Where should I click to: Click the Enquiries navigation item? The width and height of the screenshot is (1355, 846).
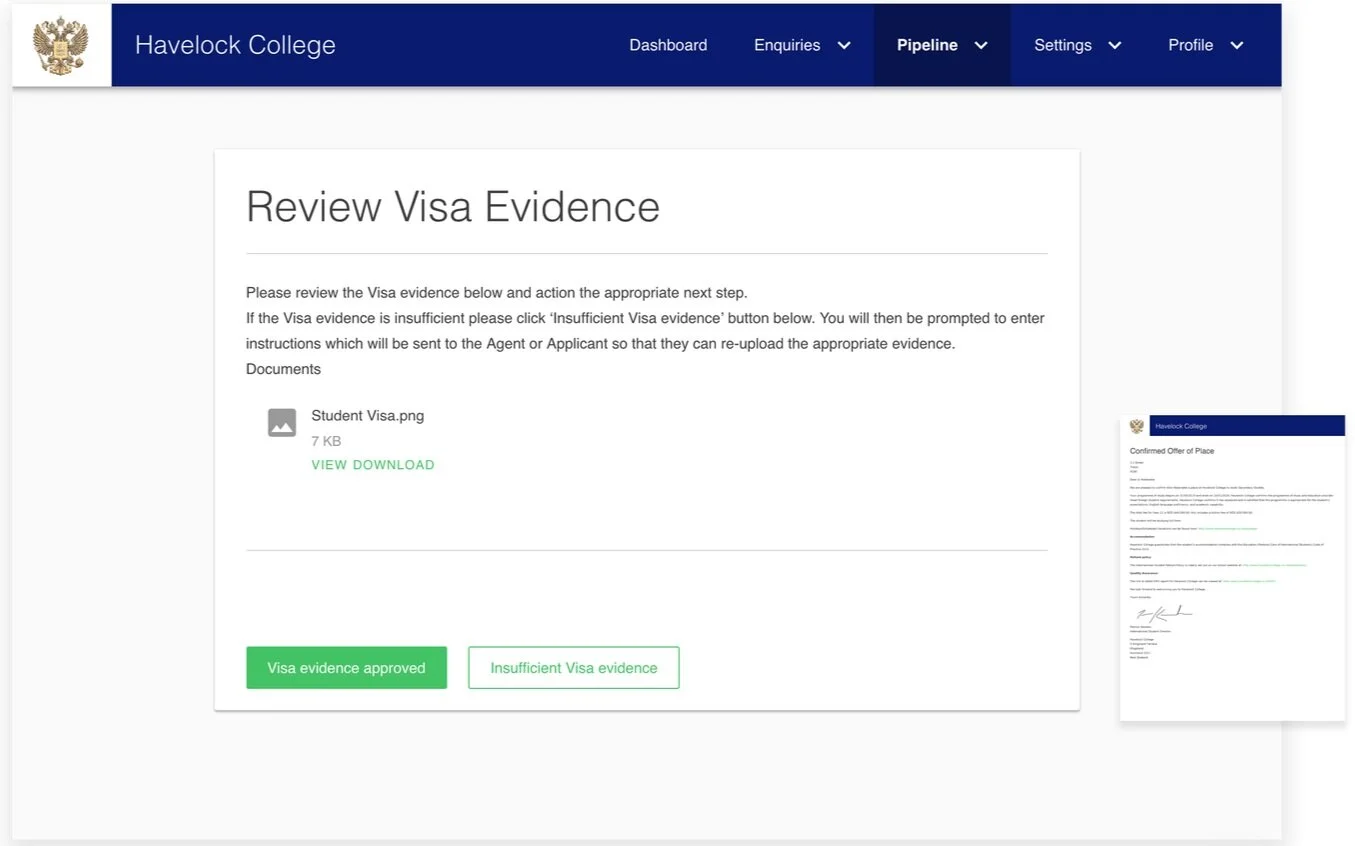[x=787, y=45]
